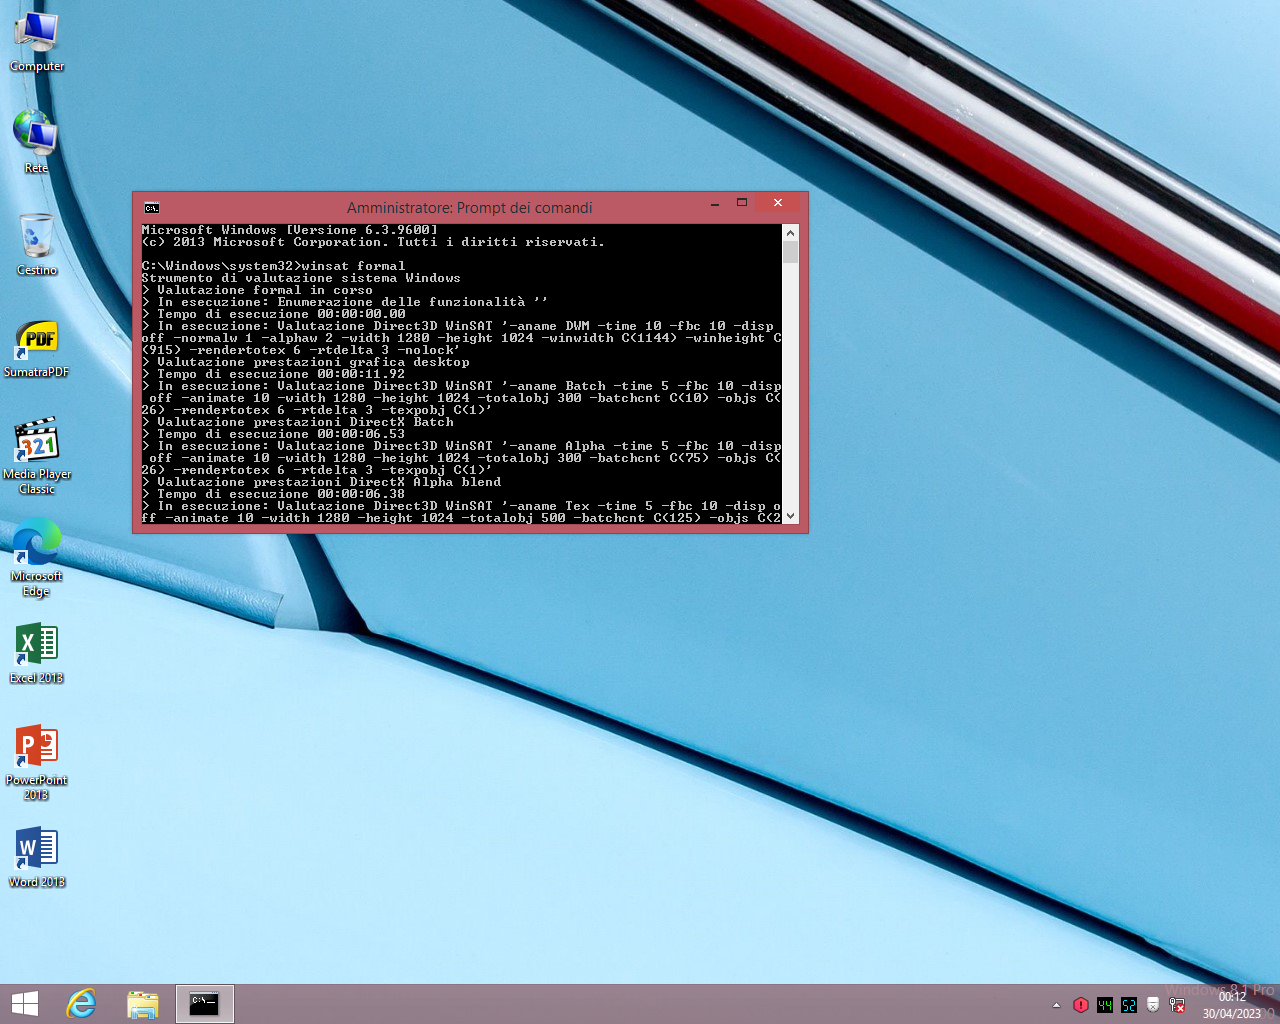Screen dimensions: 1280x1024
Task: Open Internet Explorer from taskbar
Action: pos(81,1004)
